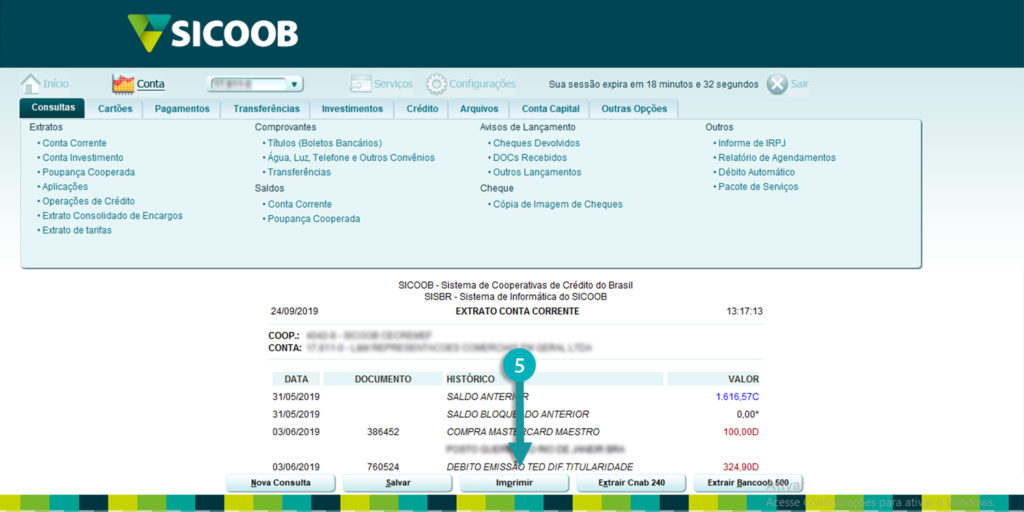The width and height of the screenshot is (1024, 512).
Task: Open the Pagamentos tab
Action: [182, 109]
